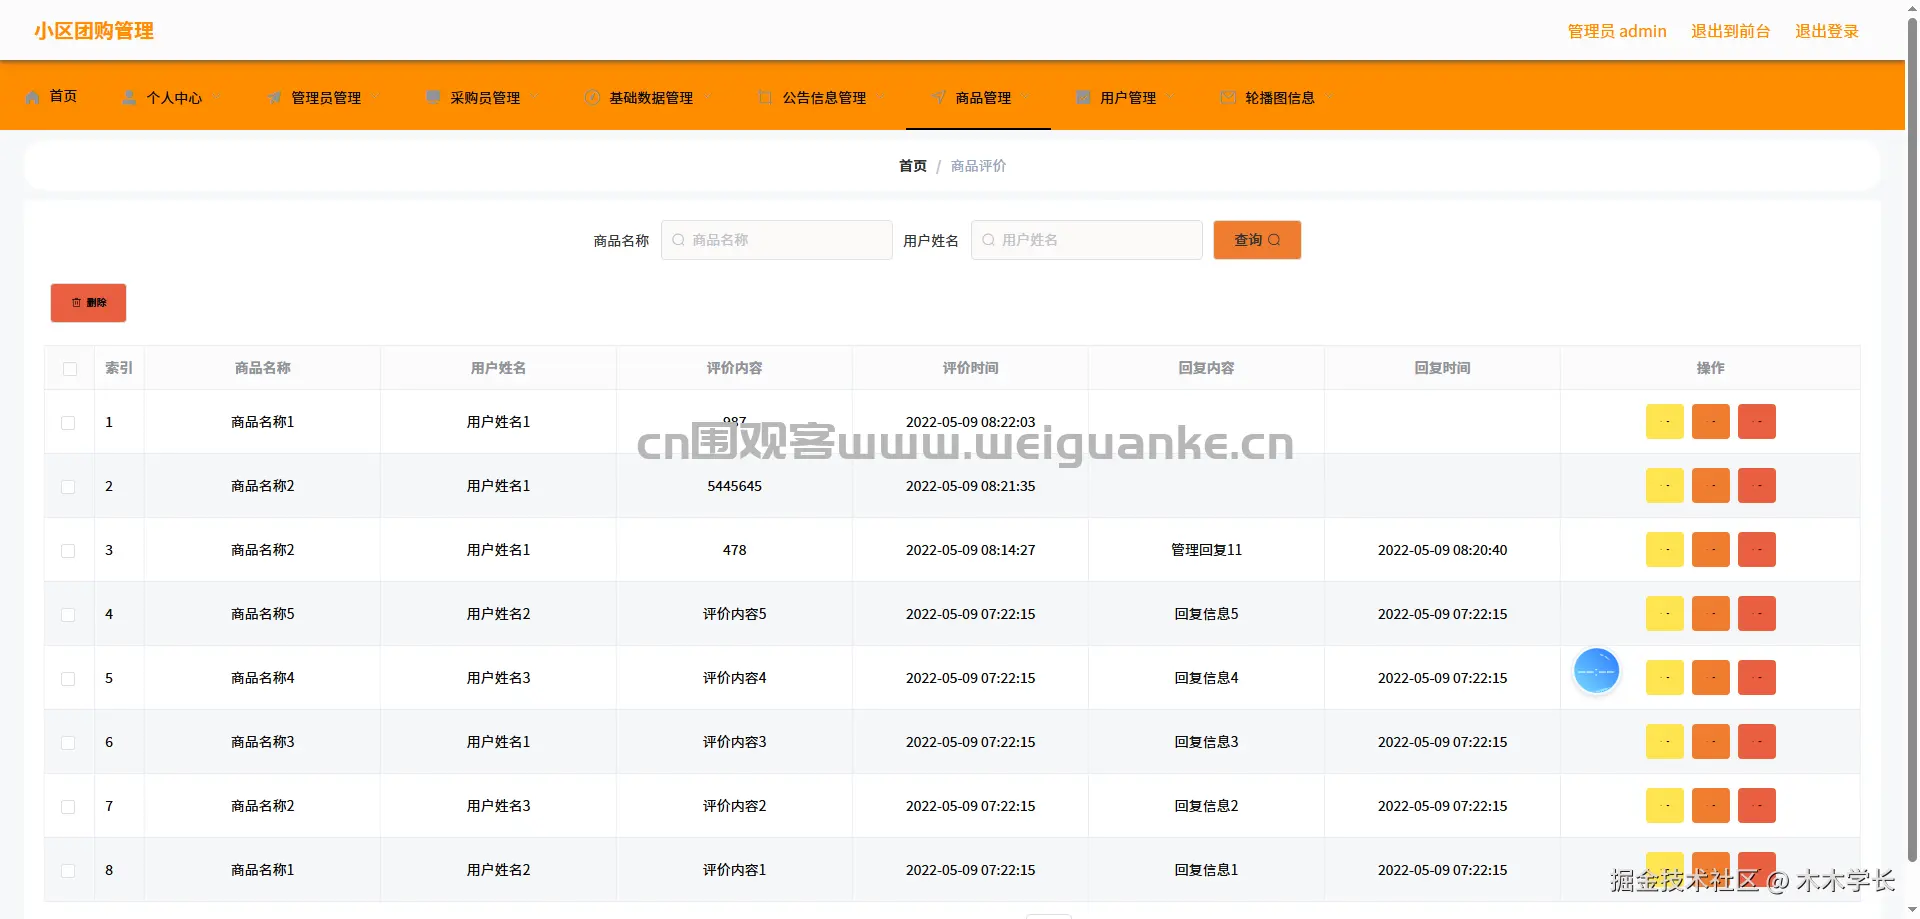The height and width of the screenshot is (919, 1920).
Task: Expand the 轮播图信息 dropdown arrow
Action: (x=1329, y=98)
